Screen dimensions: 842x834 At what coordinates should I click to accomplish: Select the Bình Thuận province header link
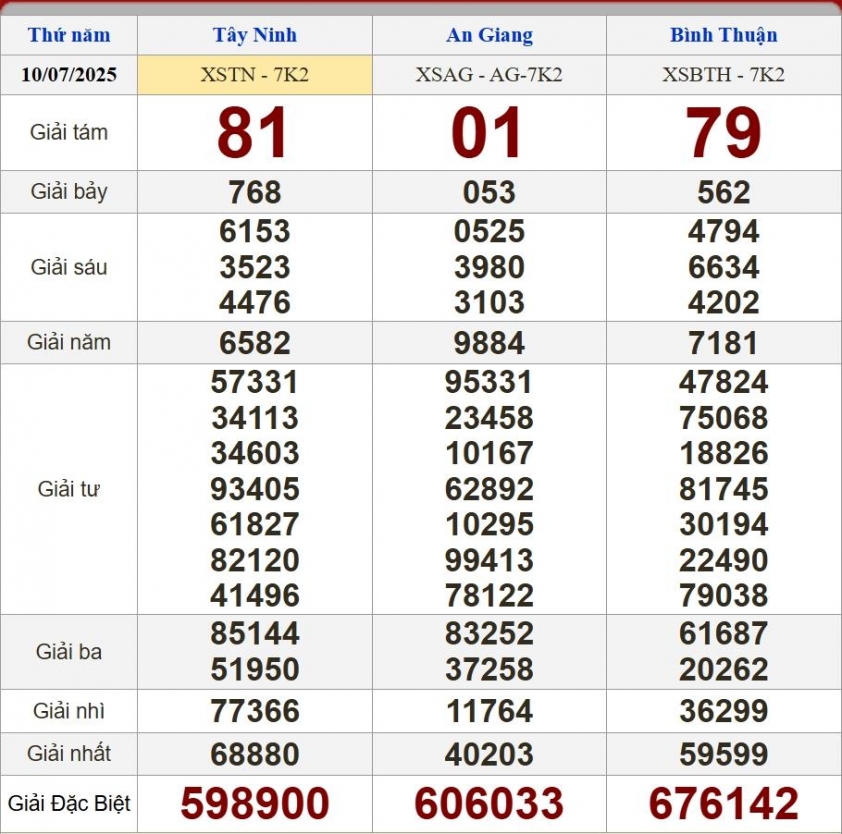click(723, 35)
